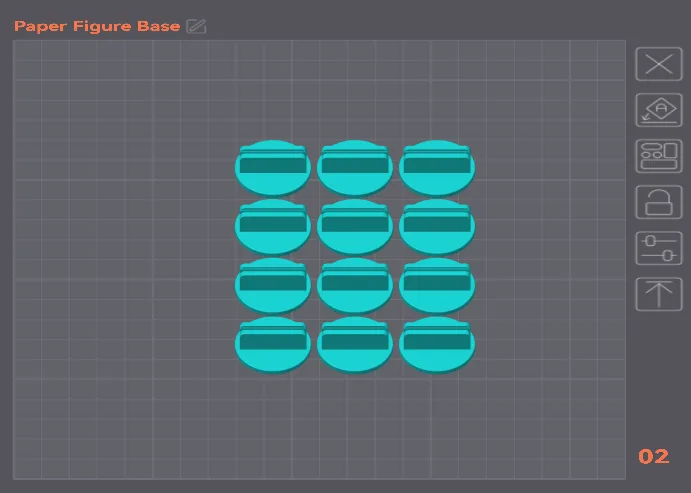
Task: Open plate settings sliders icon
Action: [x=659, y=248]
